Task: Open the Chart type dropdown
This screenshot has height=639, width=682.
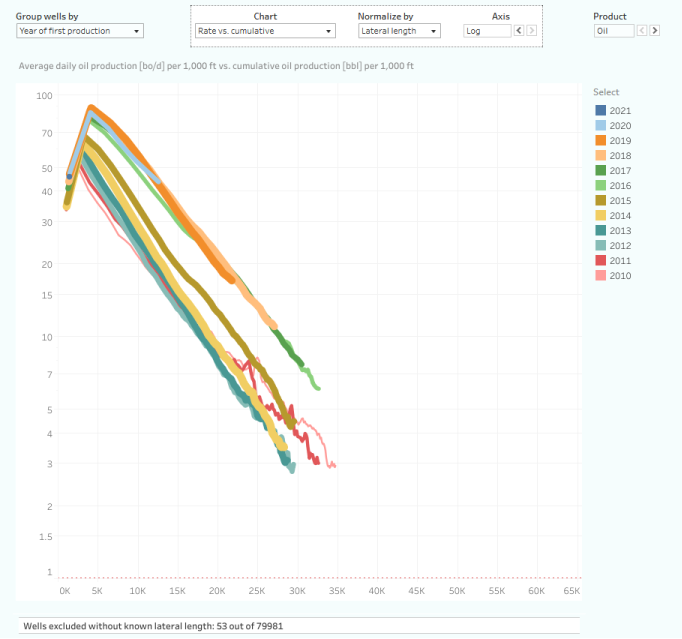Action: (x=265, y=31)
